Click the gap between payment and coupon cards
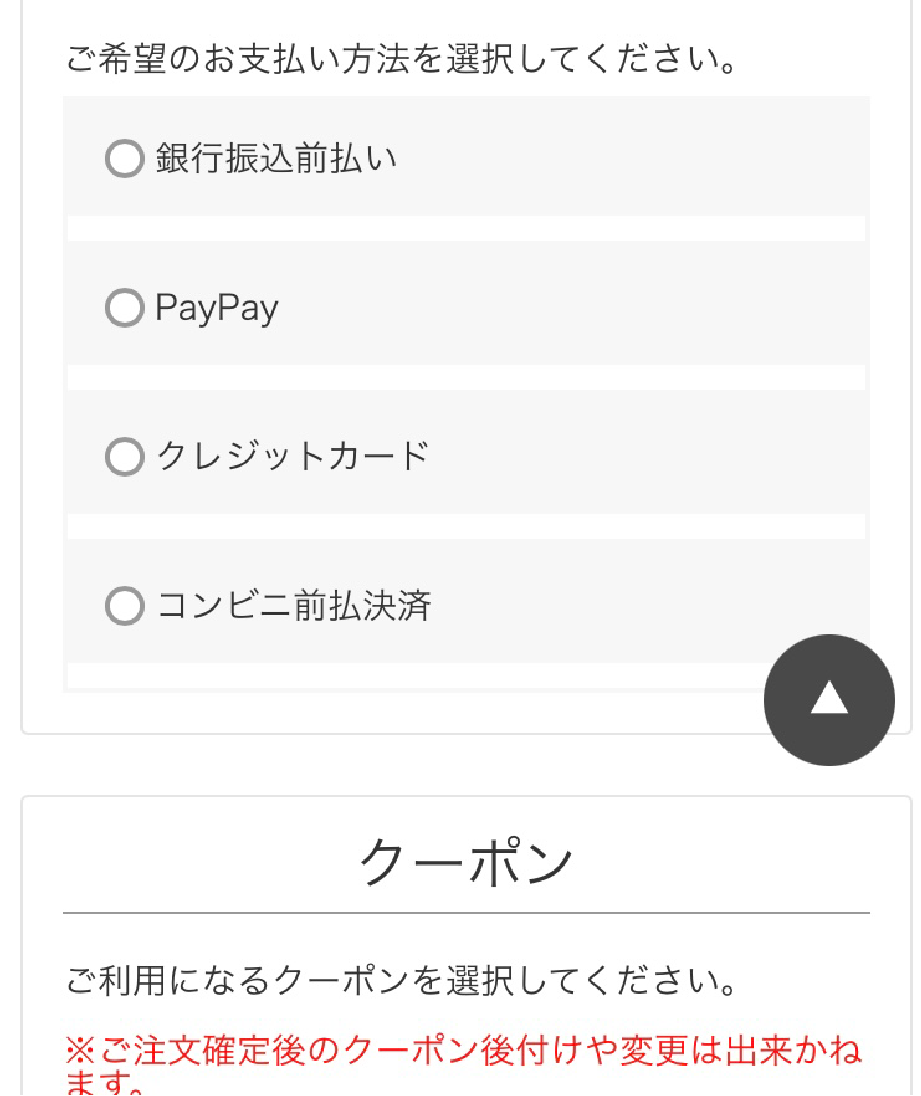 pos(400,766)
